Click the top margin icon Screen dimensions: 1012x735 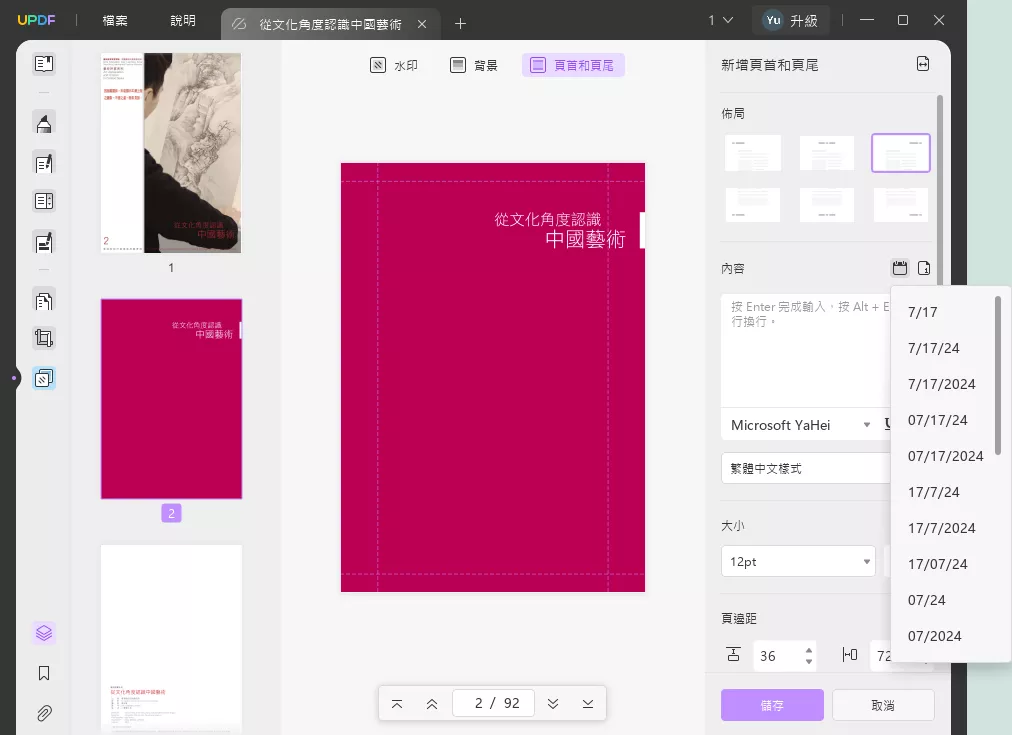click(x=734, y=655)
